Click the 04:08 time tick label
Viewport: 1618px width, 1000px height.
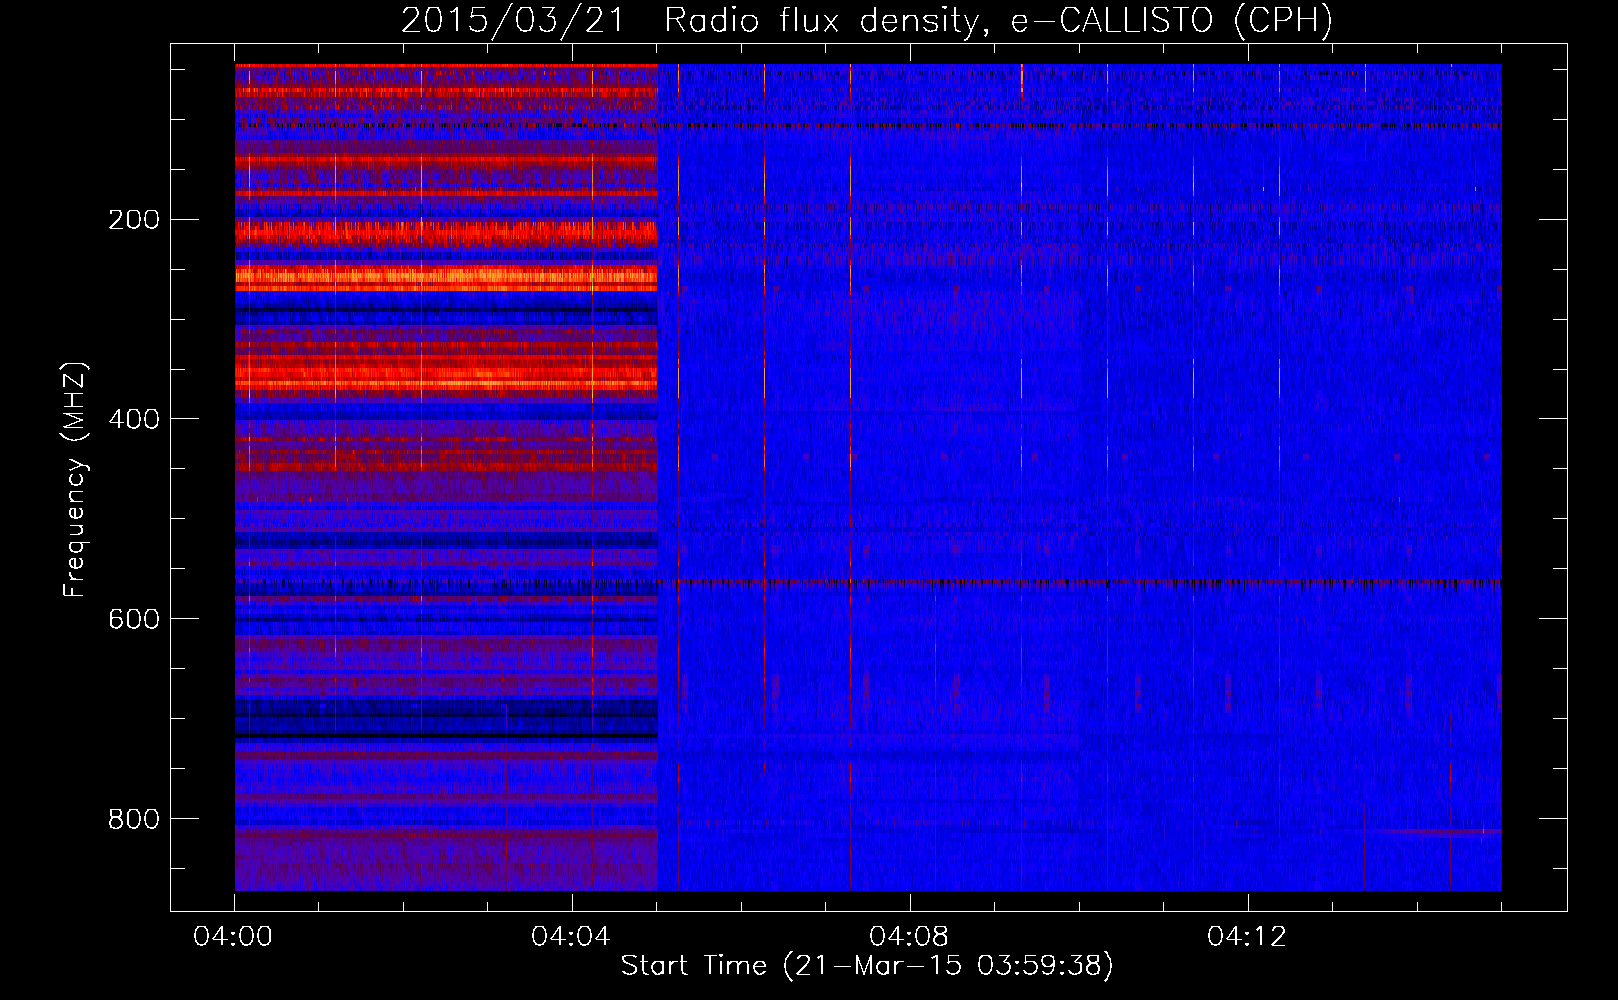click(x=909, y=937)
